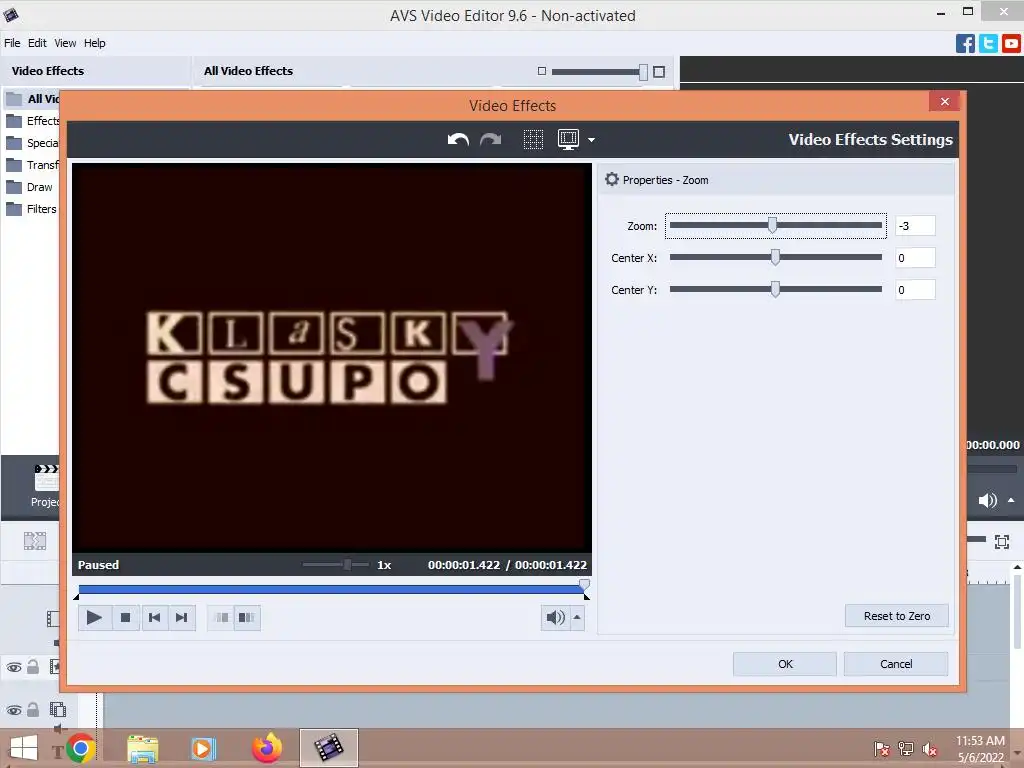Select the Effects folder in sidebar

33,121
